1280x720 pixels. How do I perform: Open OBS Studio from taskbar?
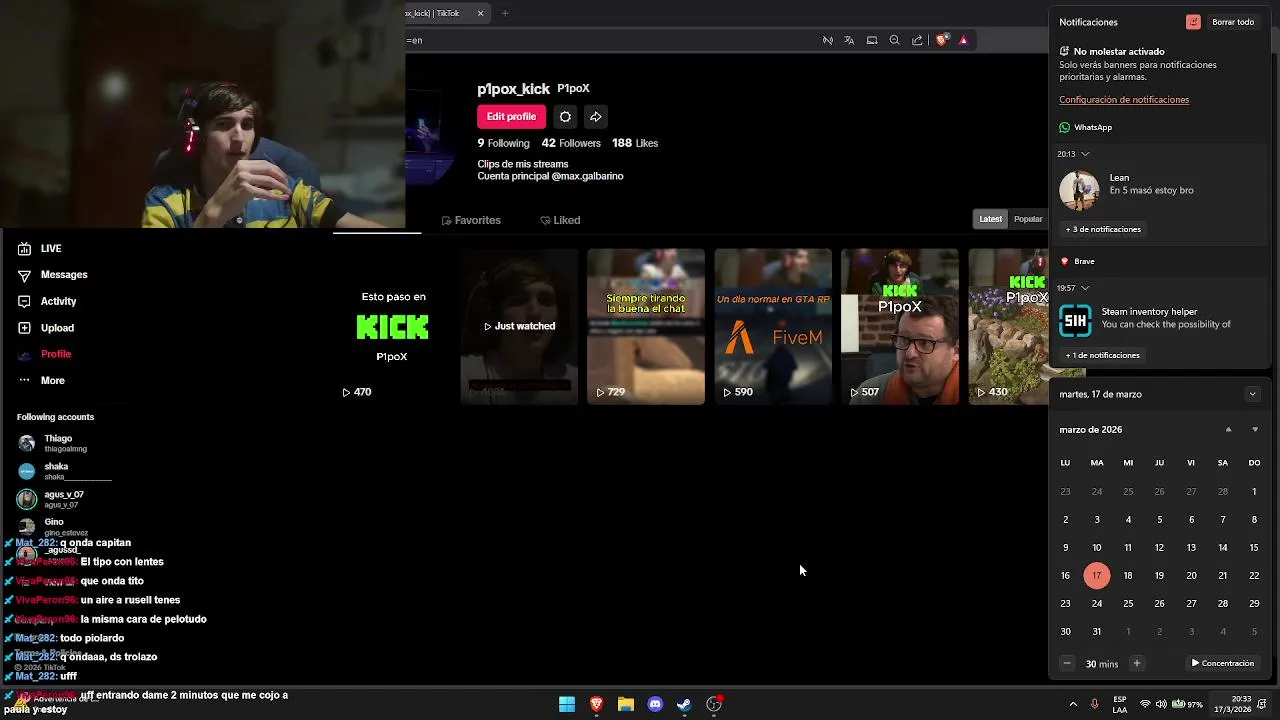click(x=714, y=704)
